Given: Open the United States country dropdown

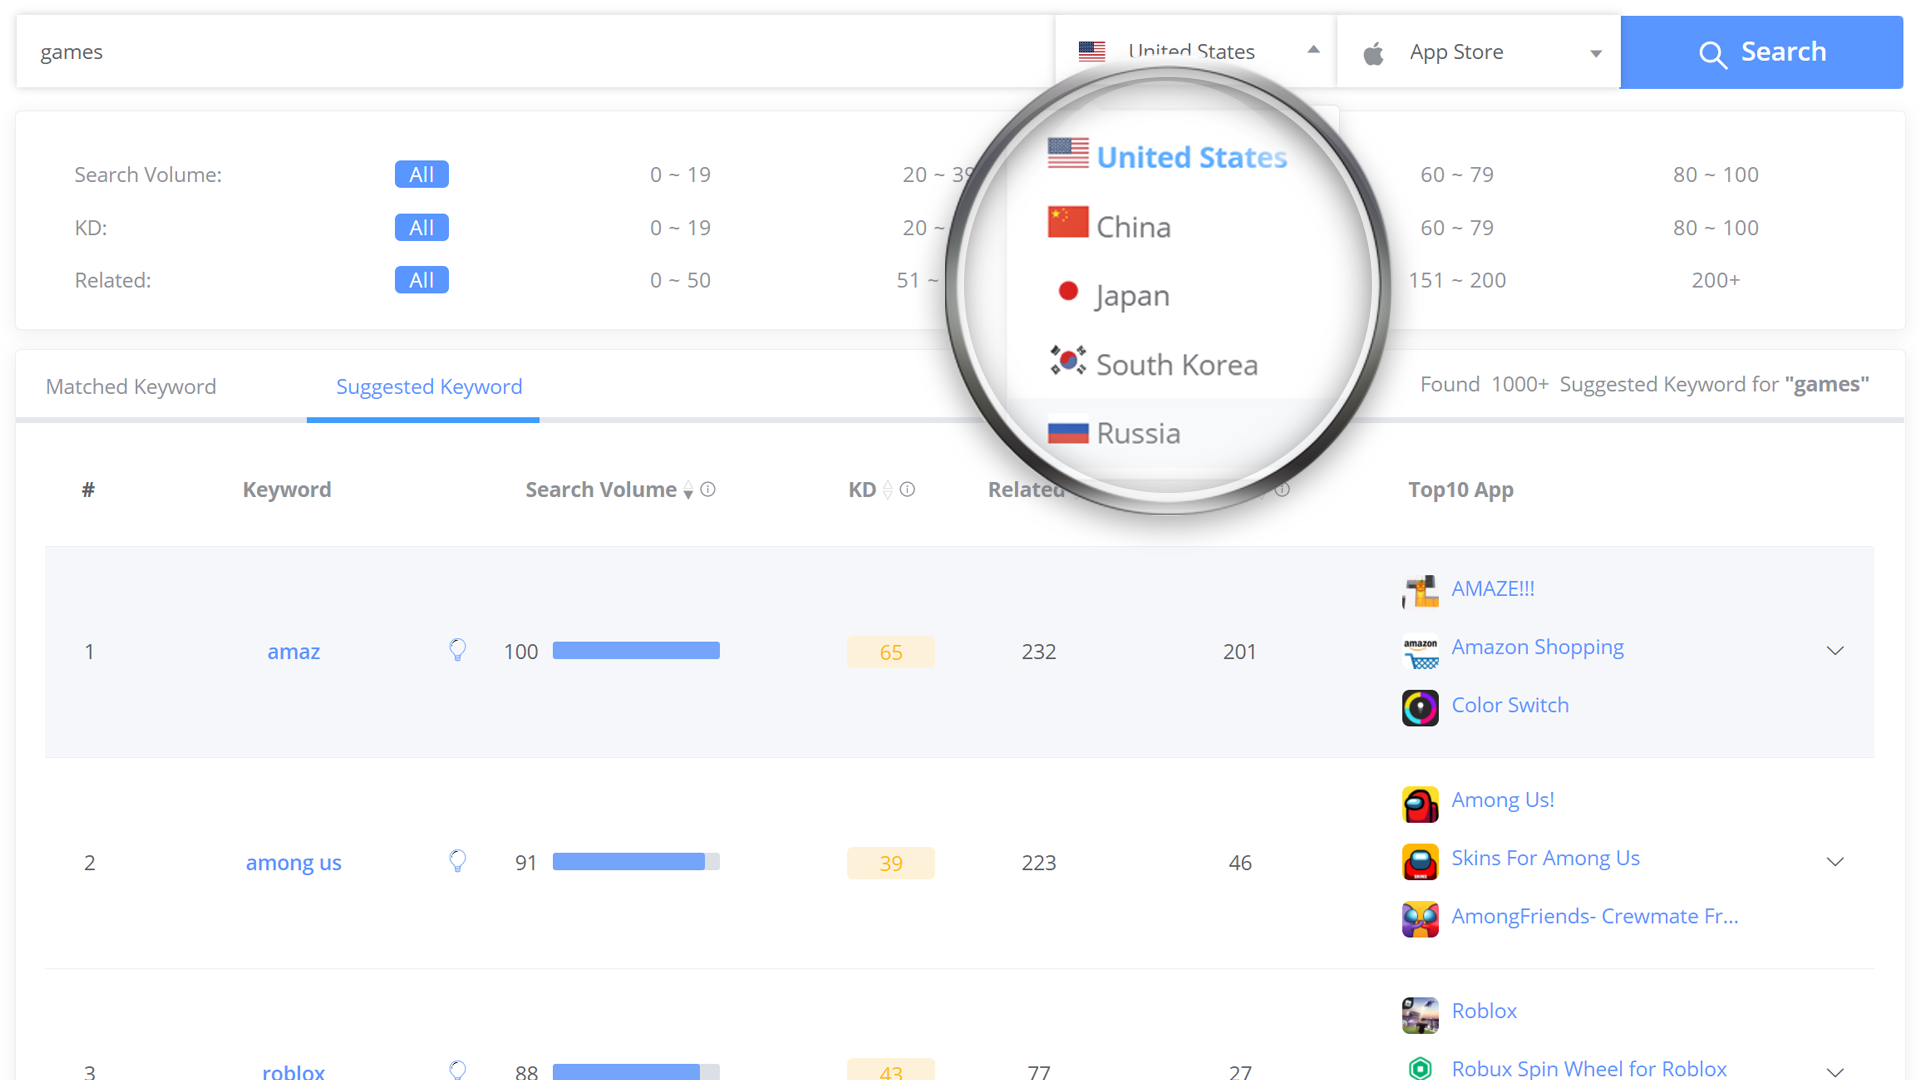Looking at the screenshot, I should [1196, 52].
